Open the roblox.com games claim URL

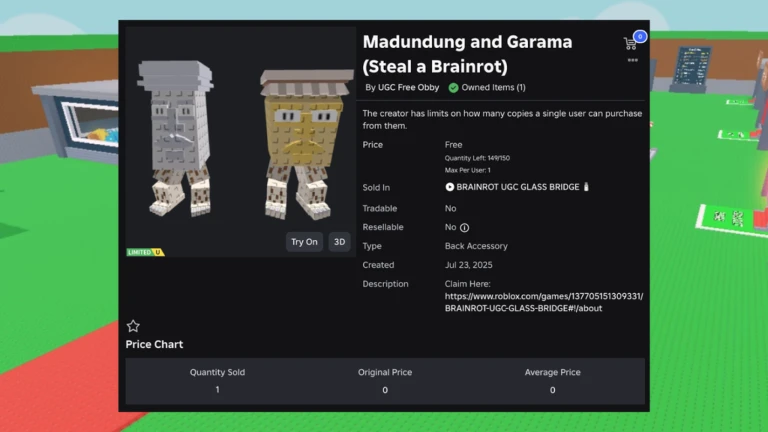[544, 302]
